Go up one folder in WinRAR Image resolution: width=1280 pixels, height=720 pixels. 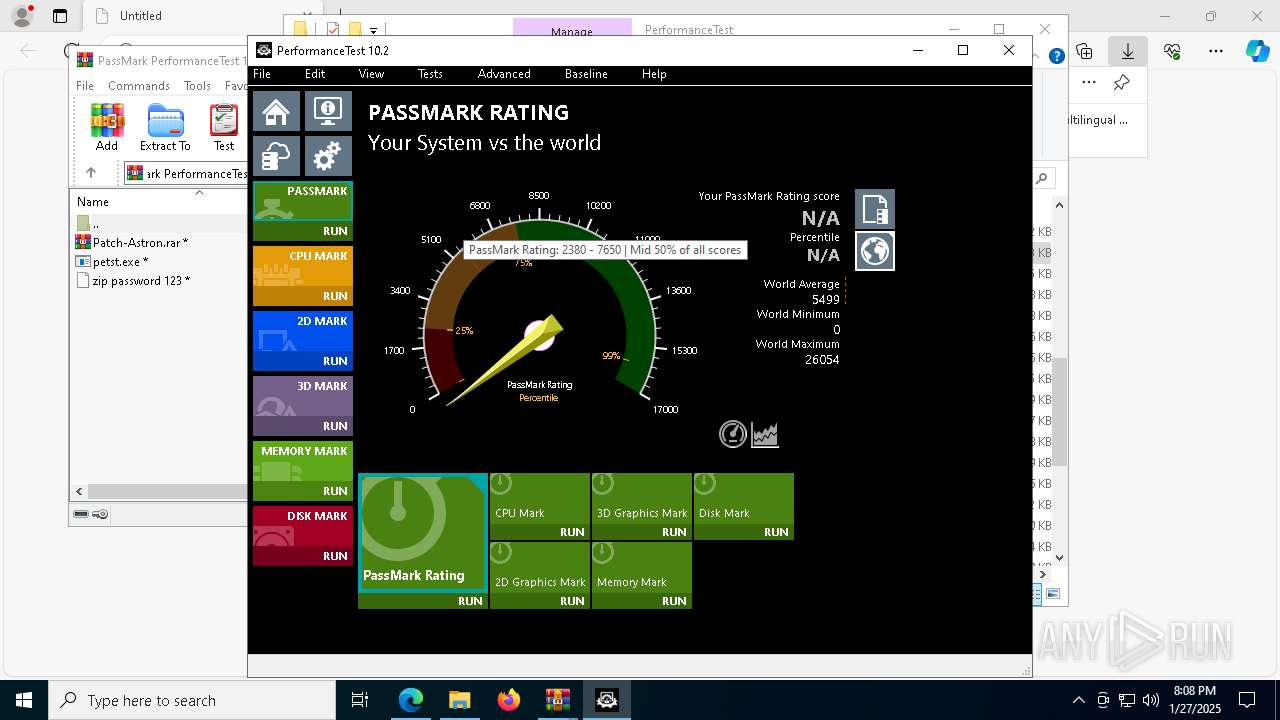tap(91, 173)
